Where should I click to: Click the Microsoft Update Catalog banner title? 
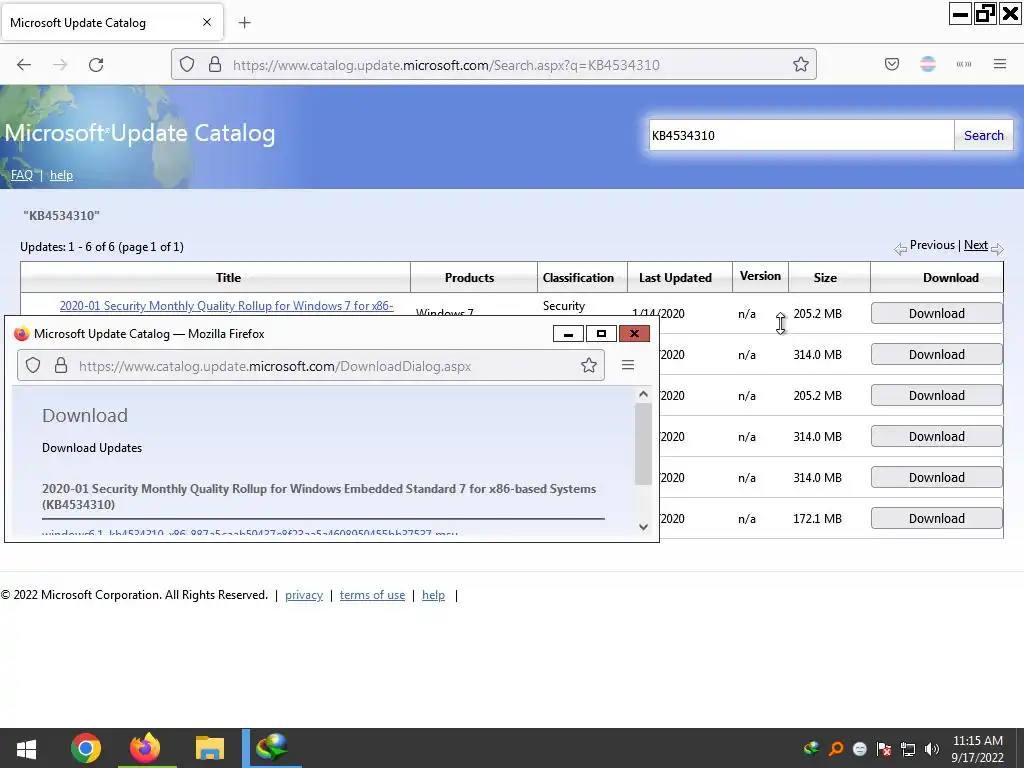[x=139, y=133]
